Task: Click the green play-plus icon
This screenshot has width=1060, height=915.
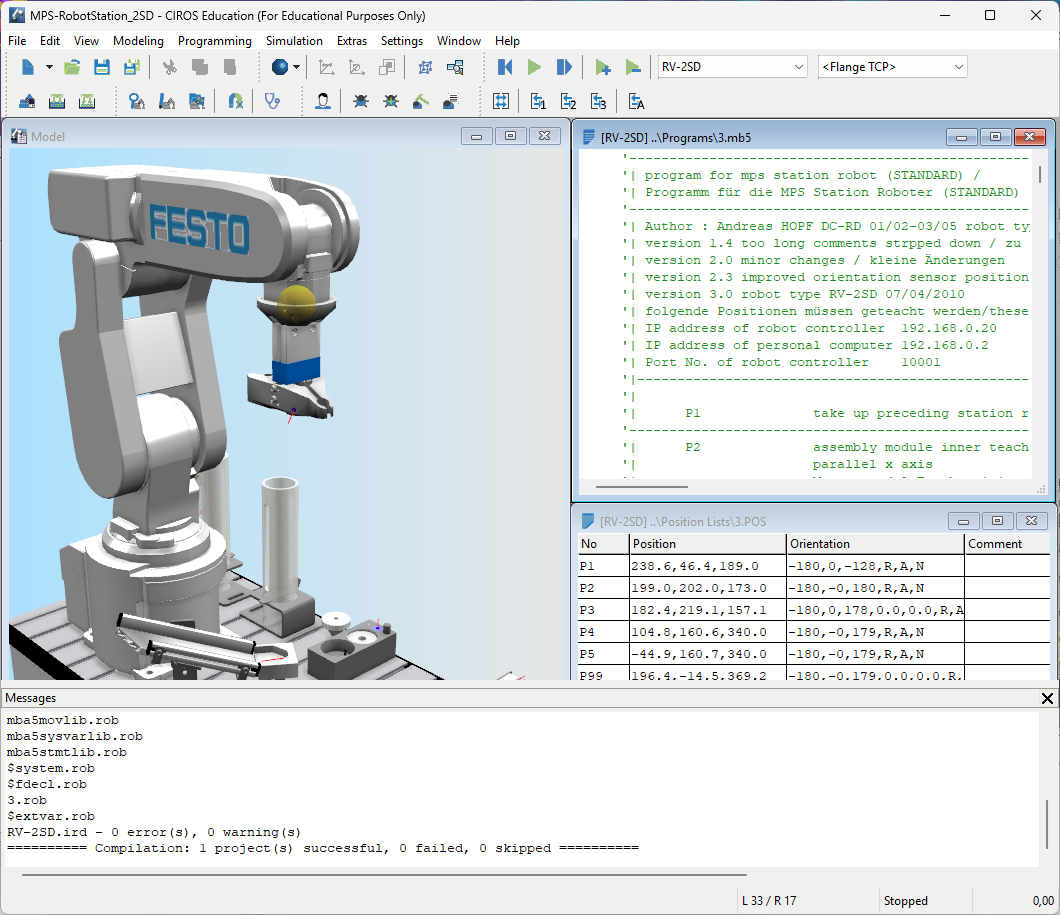Action: [x=602, y=67]
